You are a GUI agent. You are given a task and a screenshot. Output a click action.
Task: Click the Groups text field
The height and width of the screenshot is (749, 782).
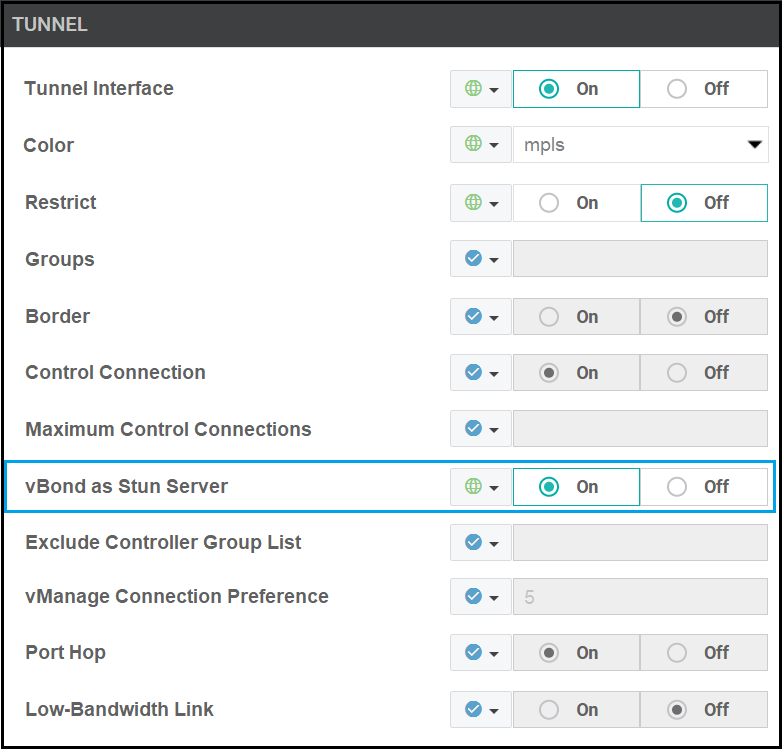[640, 259]
